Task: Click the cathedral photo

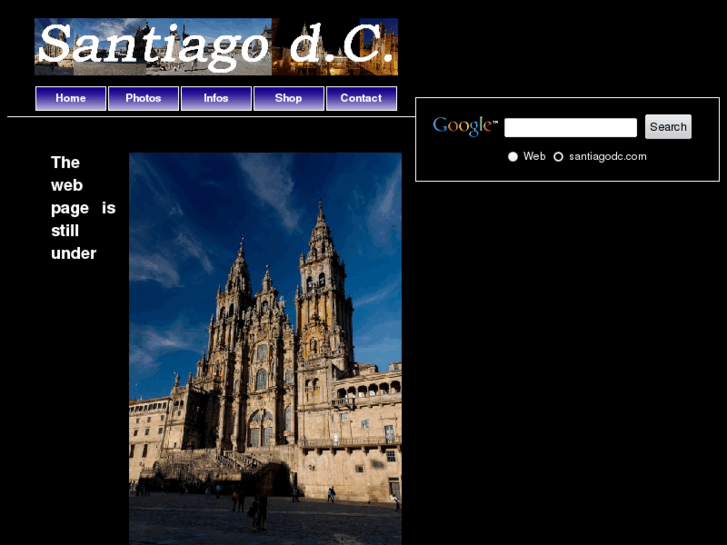Action: tap(265, 349)
